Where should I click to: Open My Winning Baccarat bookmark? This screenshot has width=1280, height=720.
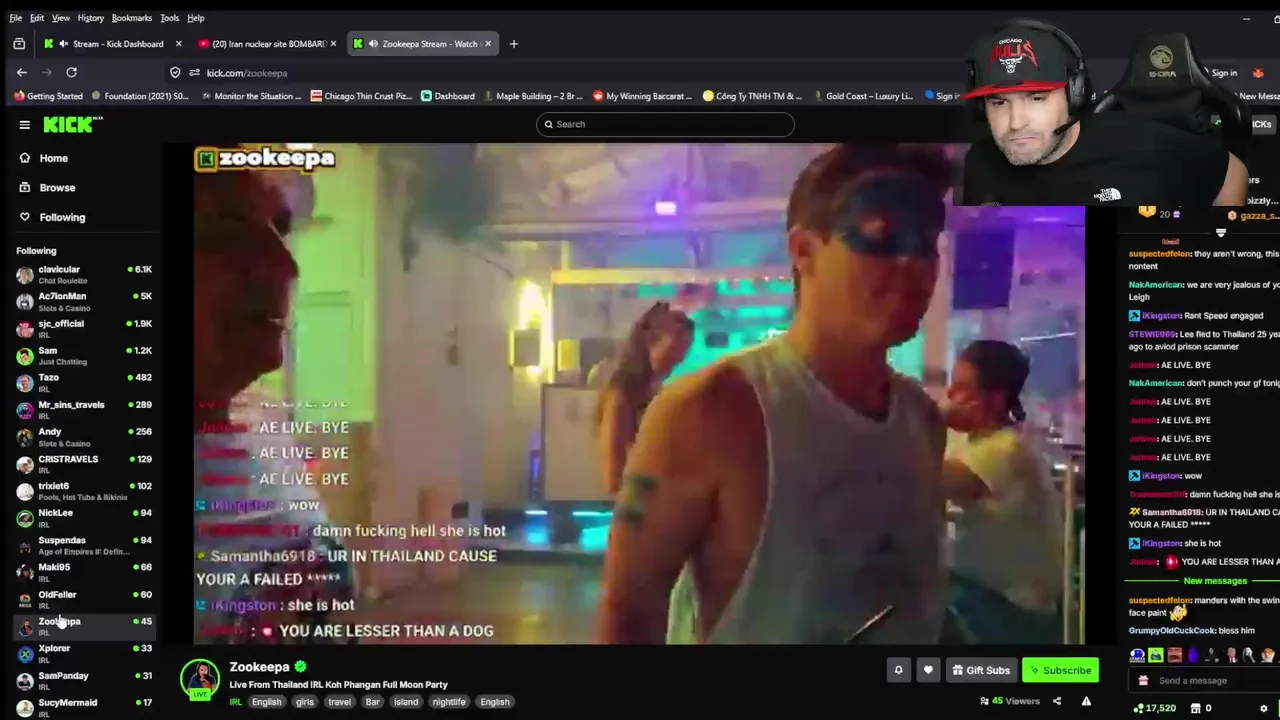pos(642,96)
